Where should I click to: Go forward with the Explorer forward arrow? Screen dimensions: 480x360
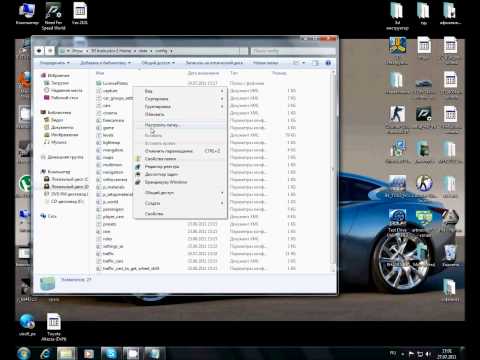pos(50,51)
